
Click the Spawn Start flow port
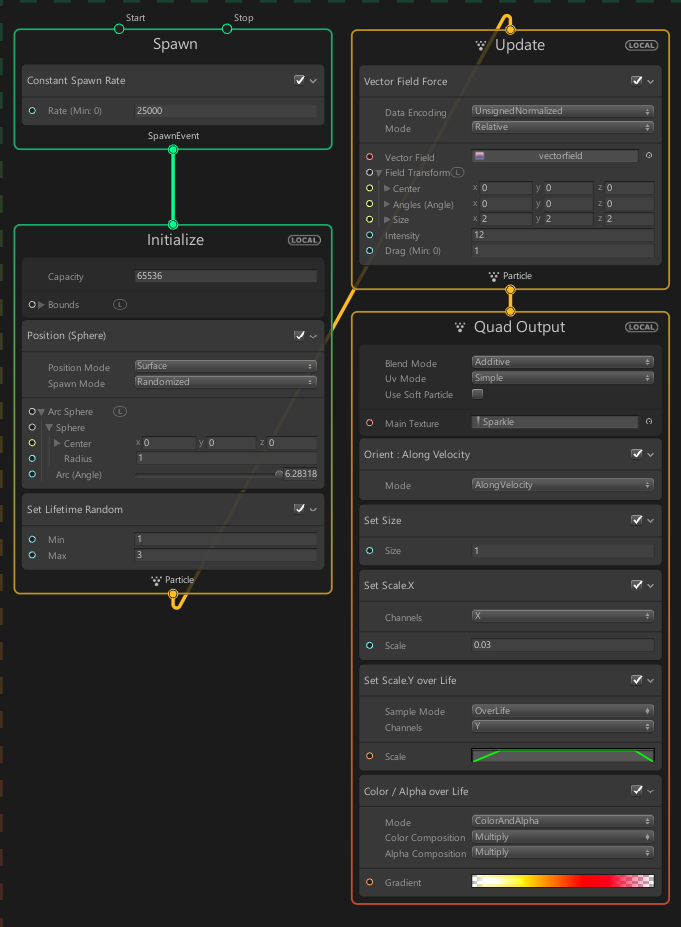tap(119, 29)
